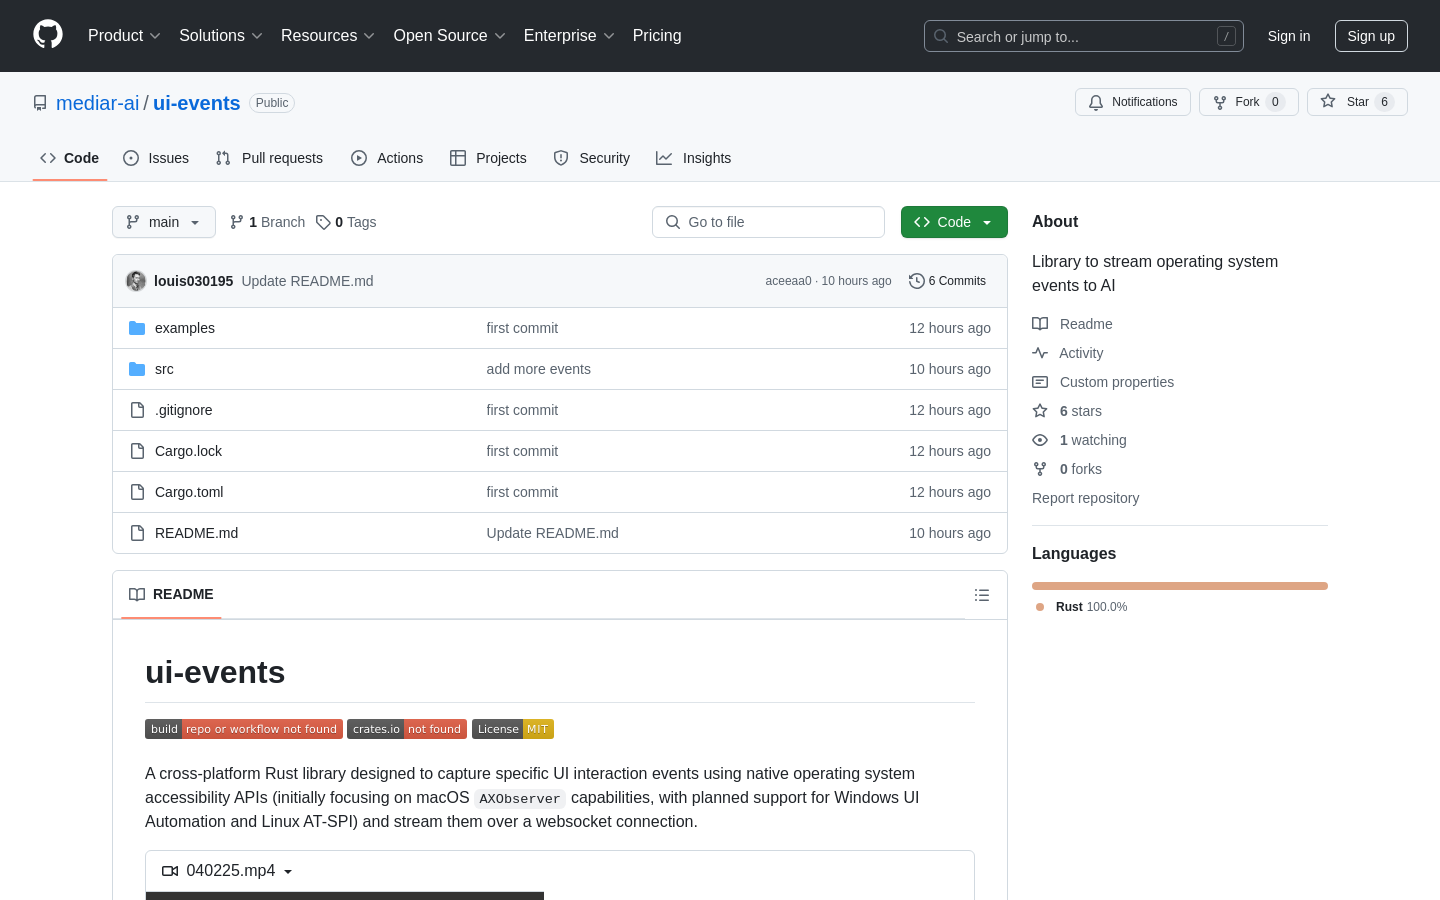Select the Code tab

pyautogui.click(x=69, y=158)
